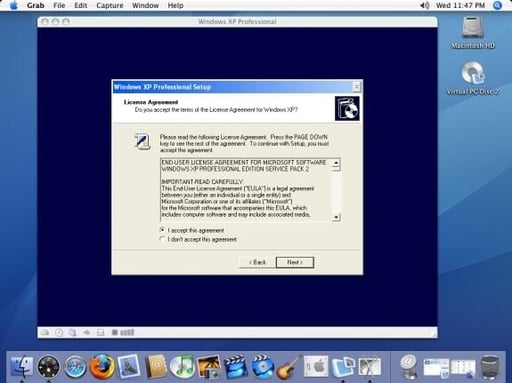Click the 'License Agreement' heading
The height and width of the screenshot is (383, 512).
point(151,102)
